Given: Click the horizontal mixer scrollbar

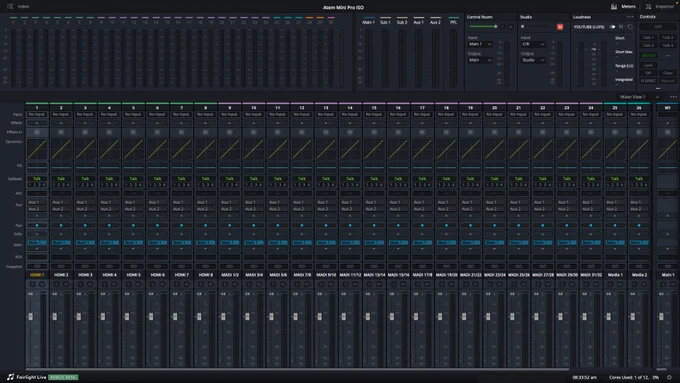Looking at the screenshot, I should point(298,370).
